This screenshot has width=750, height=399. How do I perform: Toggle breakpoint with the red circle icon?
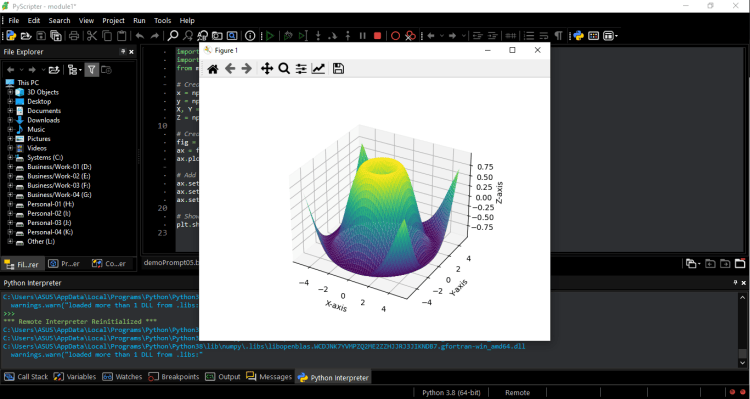click(395, 35)
